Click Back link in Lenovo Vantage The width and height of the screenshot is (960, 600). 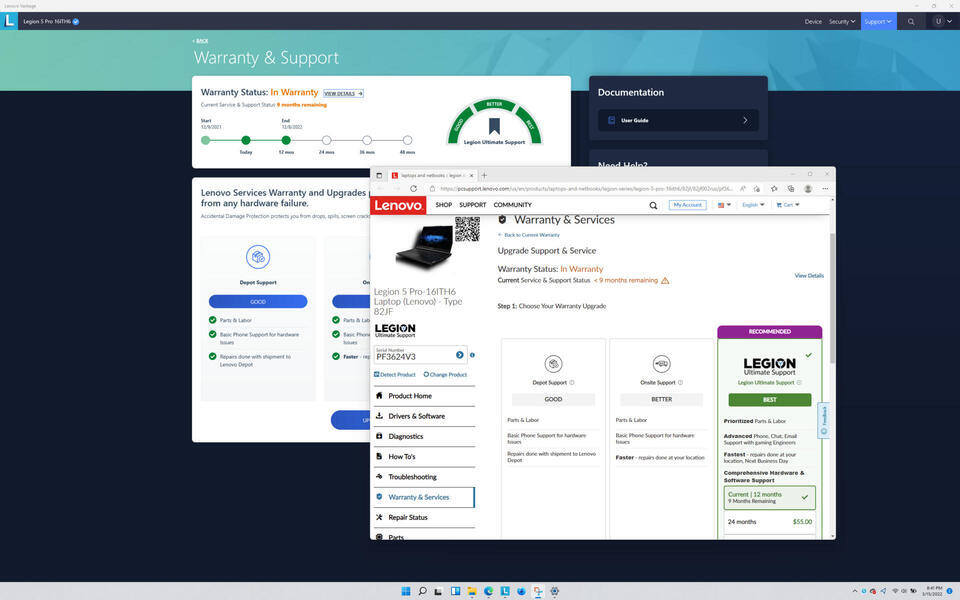[200, 41]
